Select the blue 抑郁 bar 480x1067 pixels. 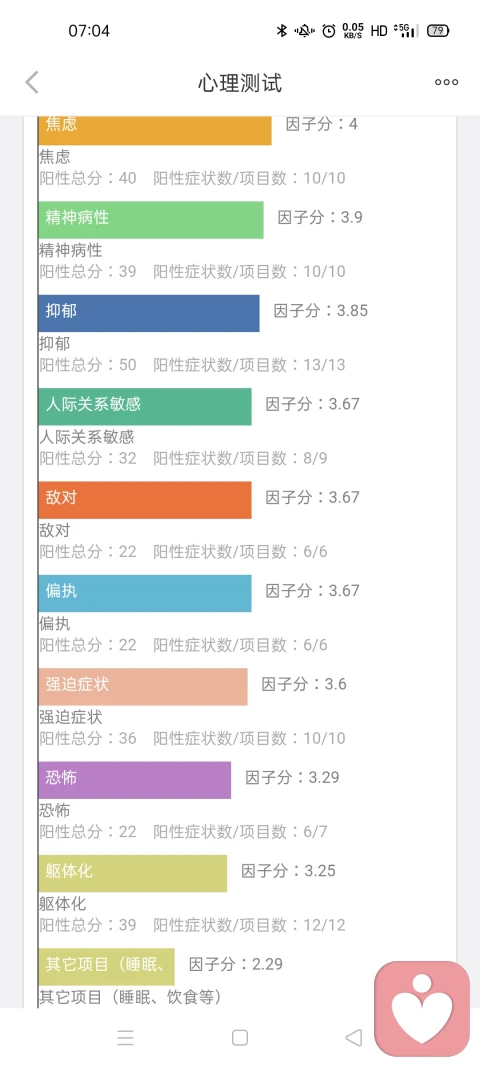click(x=148, y=313)
